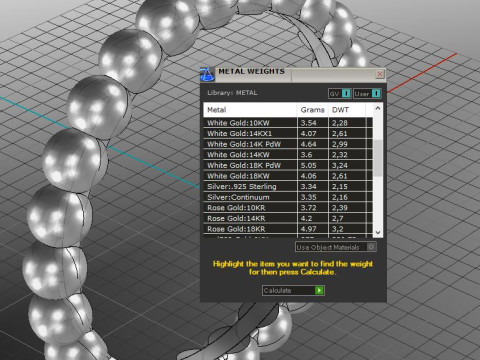Screen dimensions: 480x360
Task: Select White Gold:10KW row
Action: click(288, 123)
